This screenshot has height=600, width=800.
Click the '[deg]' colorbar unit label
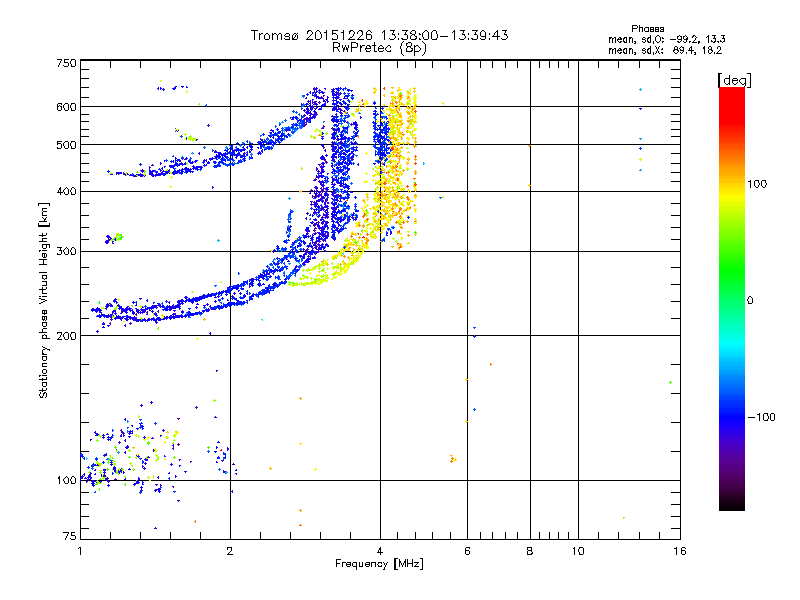734,80
